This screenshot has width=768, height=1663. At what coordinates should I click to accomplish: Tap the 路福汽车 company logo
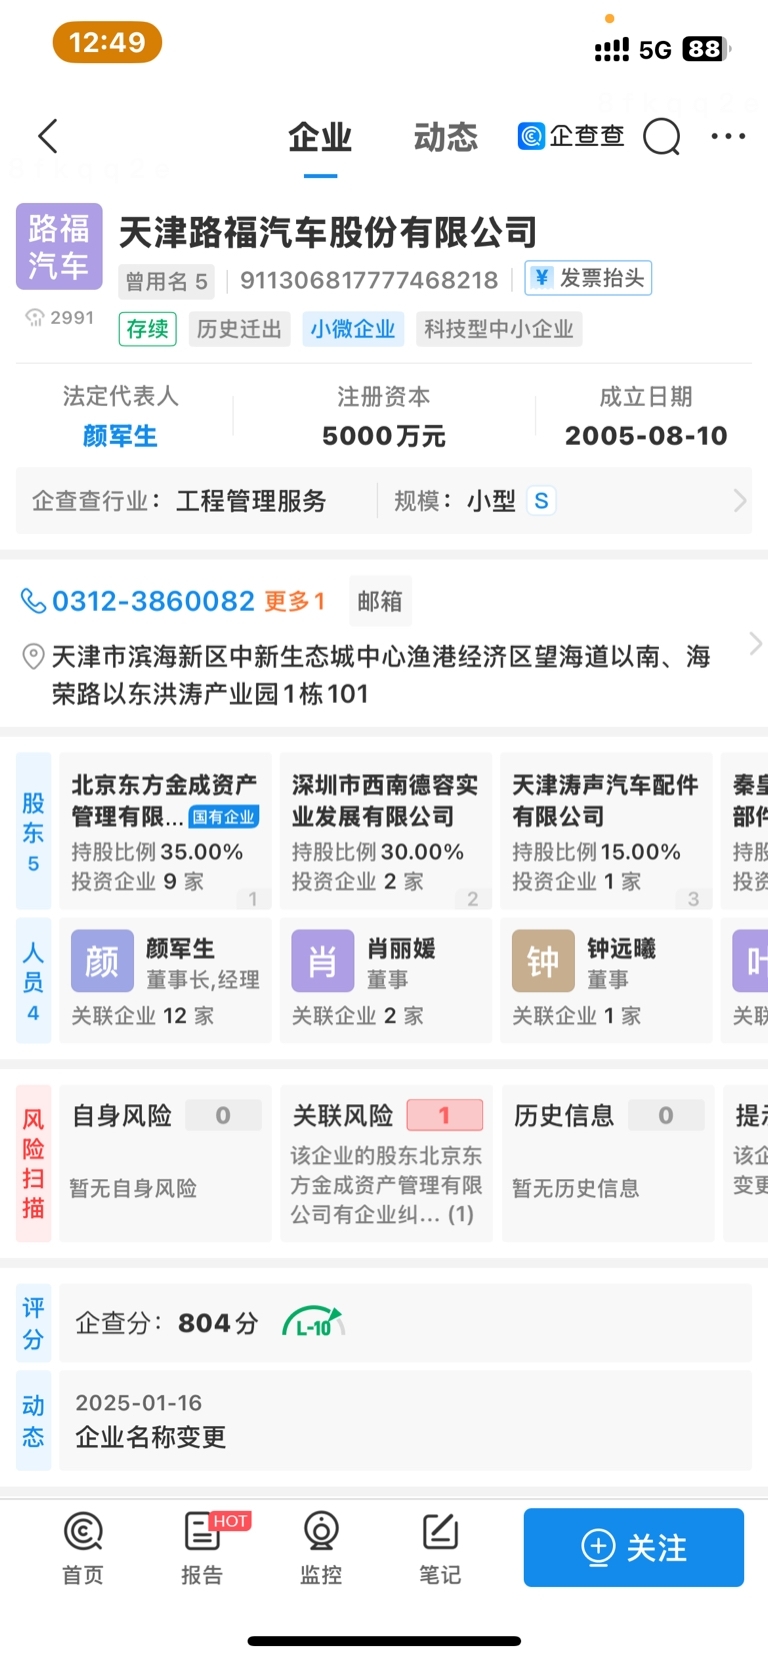pyautogui.click(x=59, y=247)
